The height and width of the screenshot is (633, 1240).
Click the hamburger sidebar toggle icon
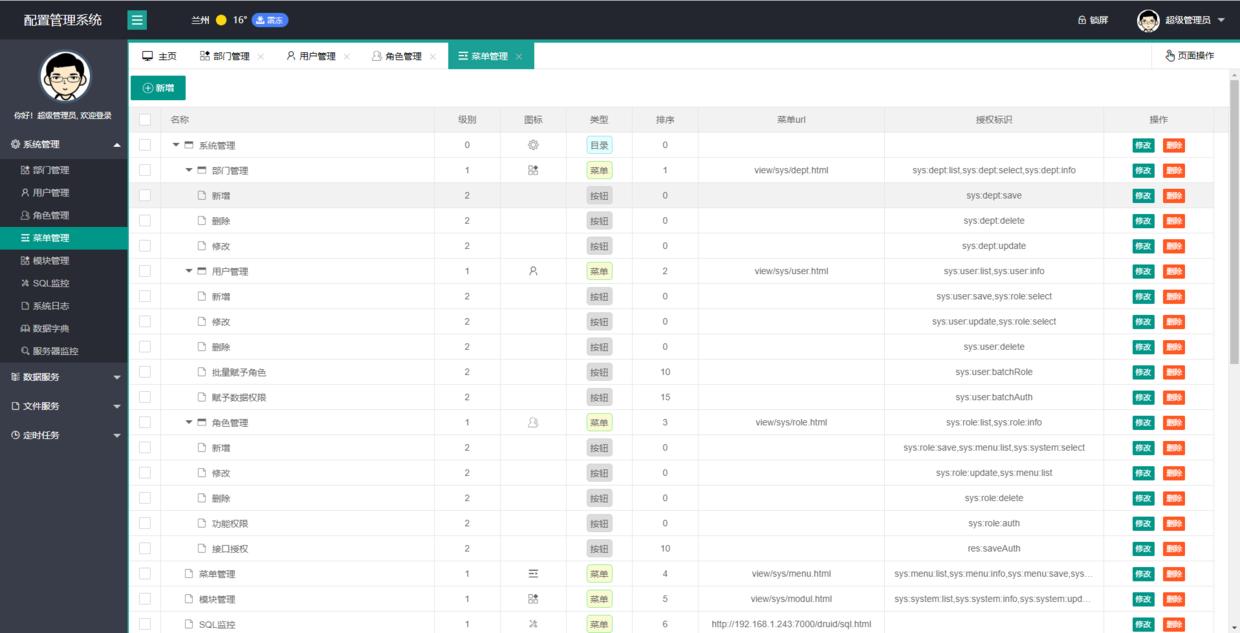[x=137, y=20]
